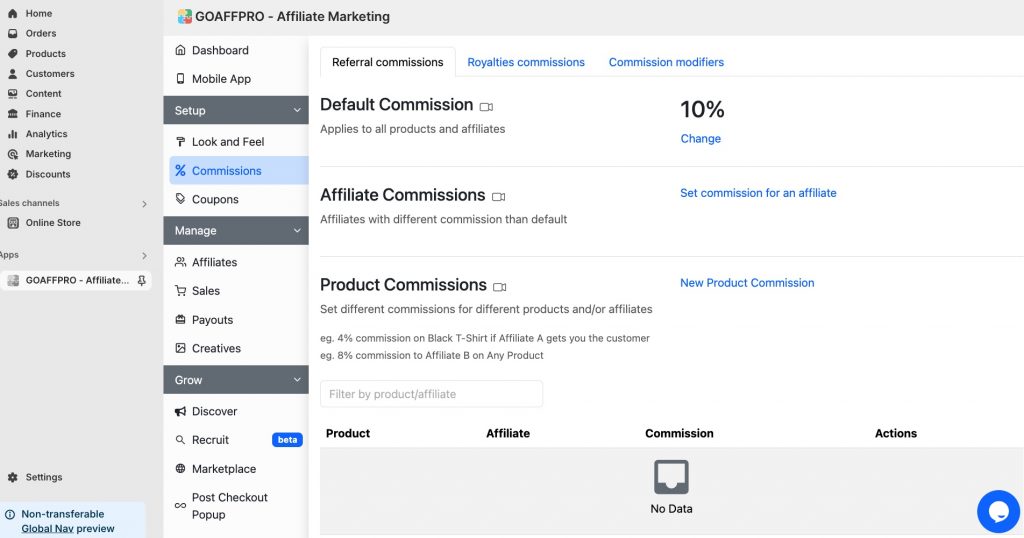Viewport: 1024px width, 538px height.
Task: Click the Home icon in the Shopify sidebar
Action: pyautogui.click(x=12, y=13)
